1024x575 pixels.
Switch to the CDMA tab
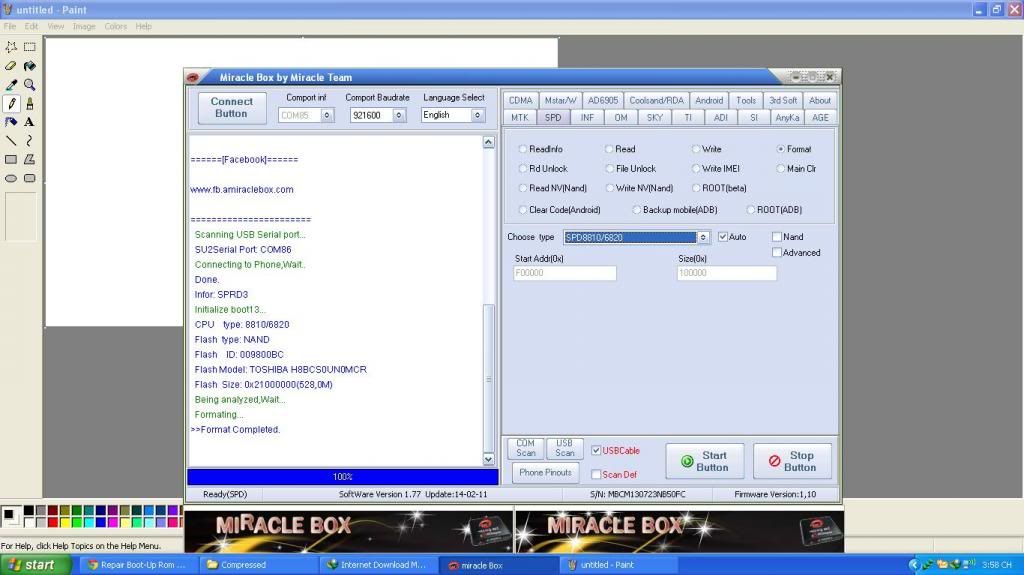(x=520, y=100)
